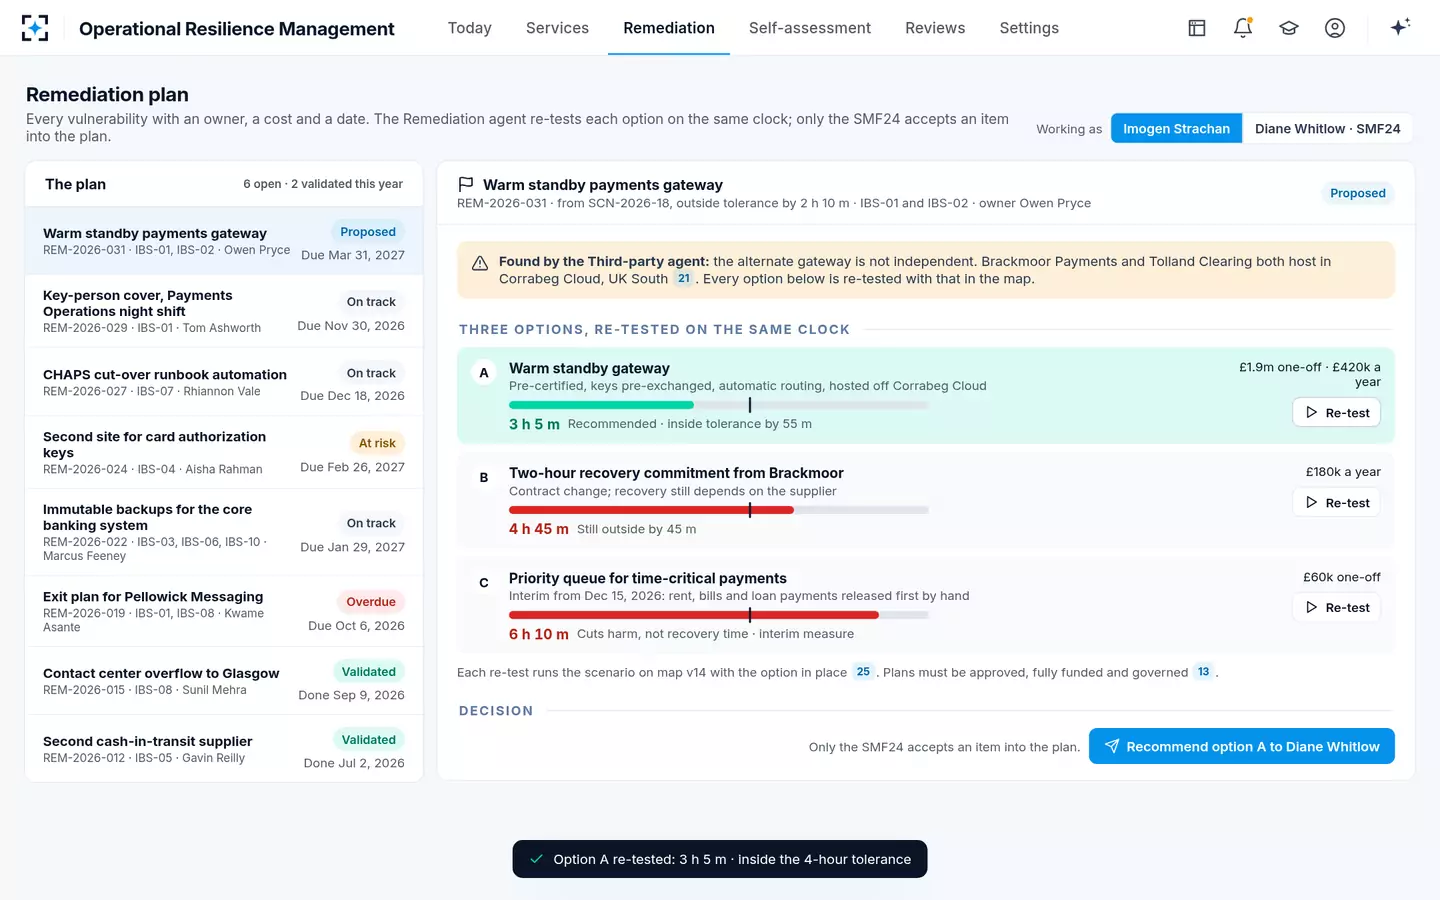Open the notifications bell
1440x900 pixels.
click(1243, 28)
